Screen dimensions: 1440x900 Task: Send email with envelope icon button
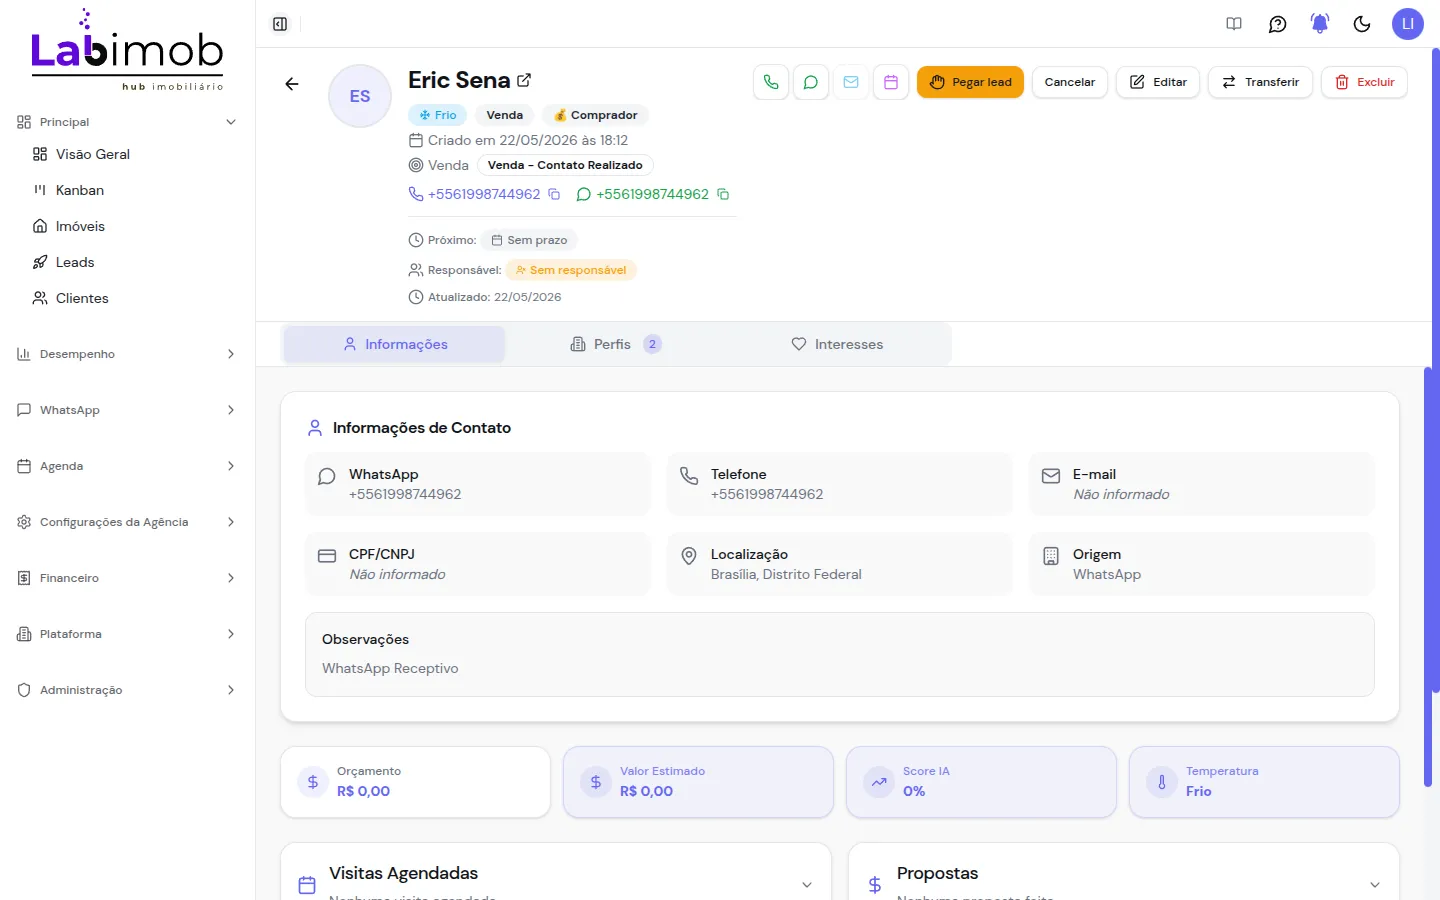[851, 82]
